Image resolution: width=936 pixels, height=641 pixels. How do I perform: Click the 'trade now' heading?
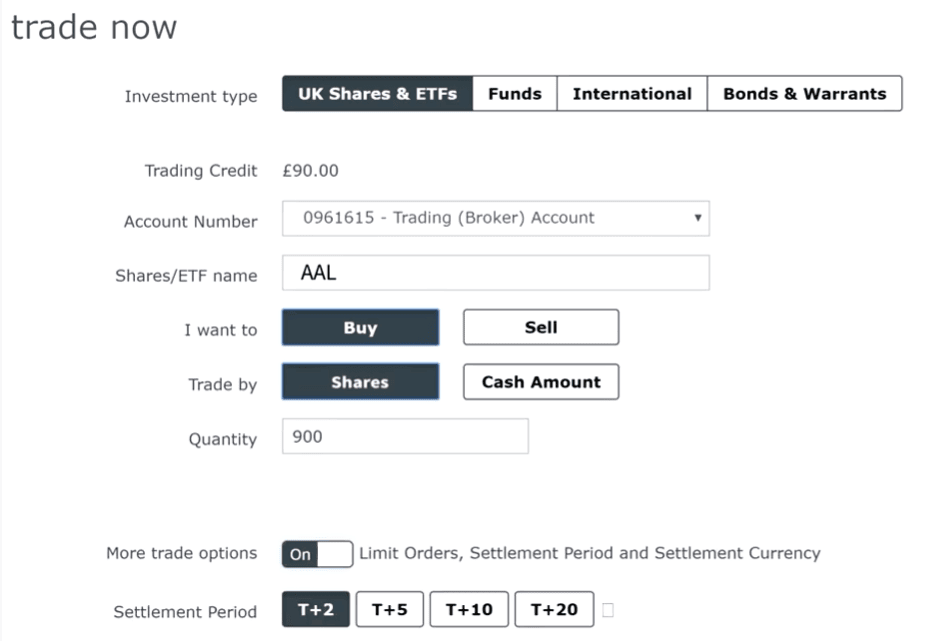(94, 27)
